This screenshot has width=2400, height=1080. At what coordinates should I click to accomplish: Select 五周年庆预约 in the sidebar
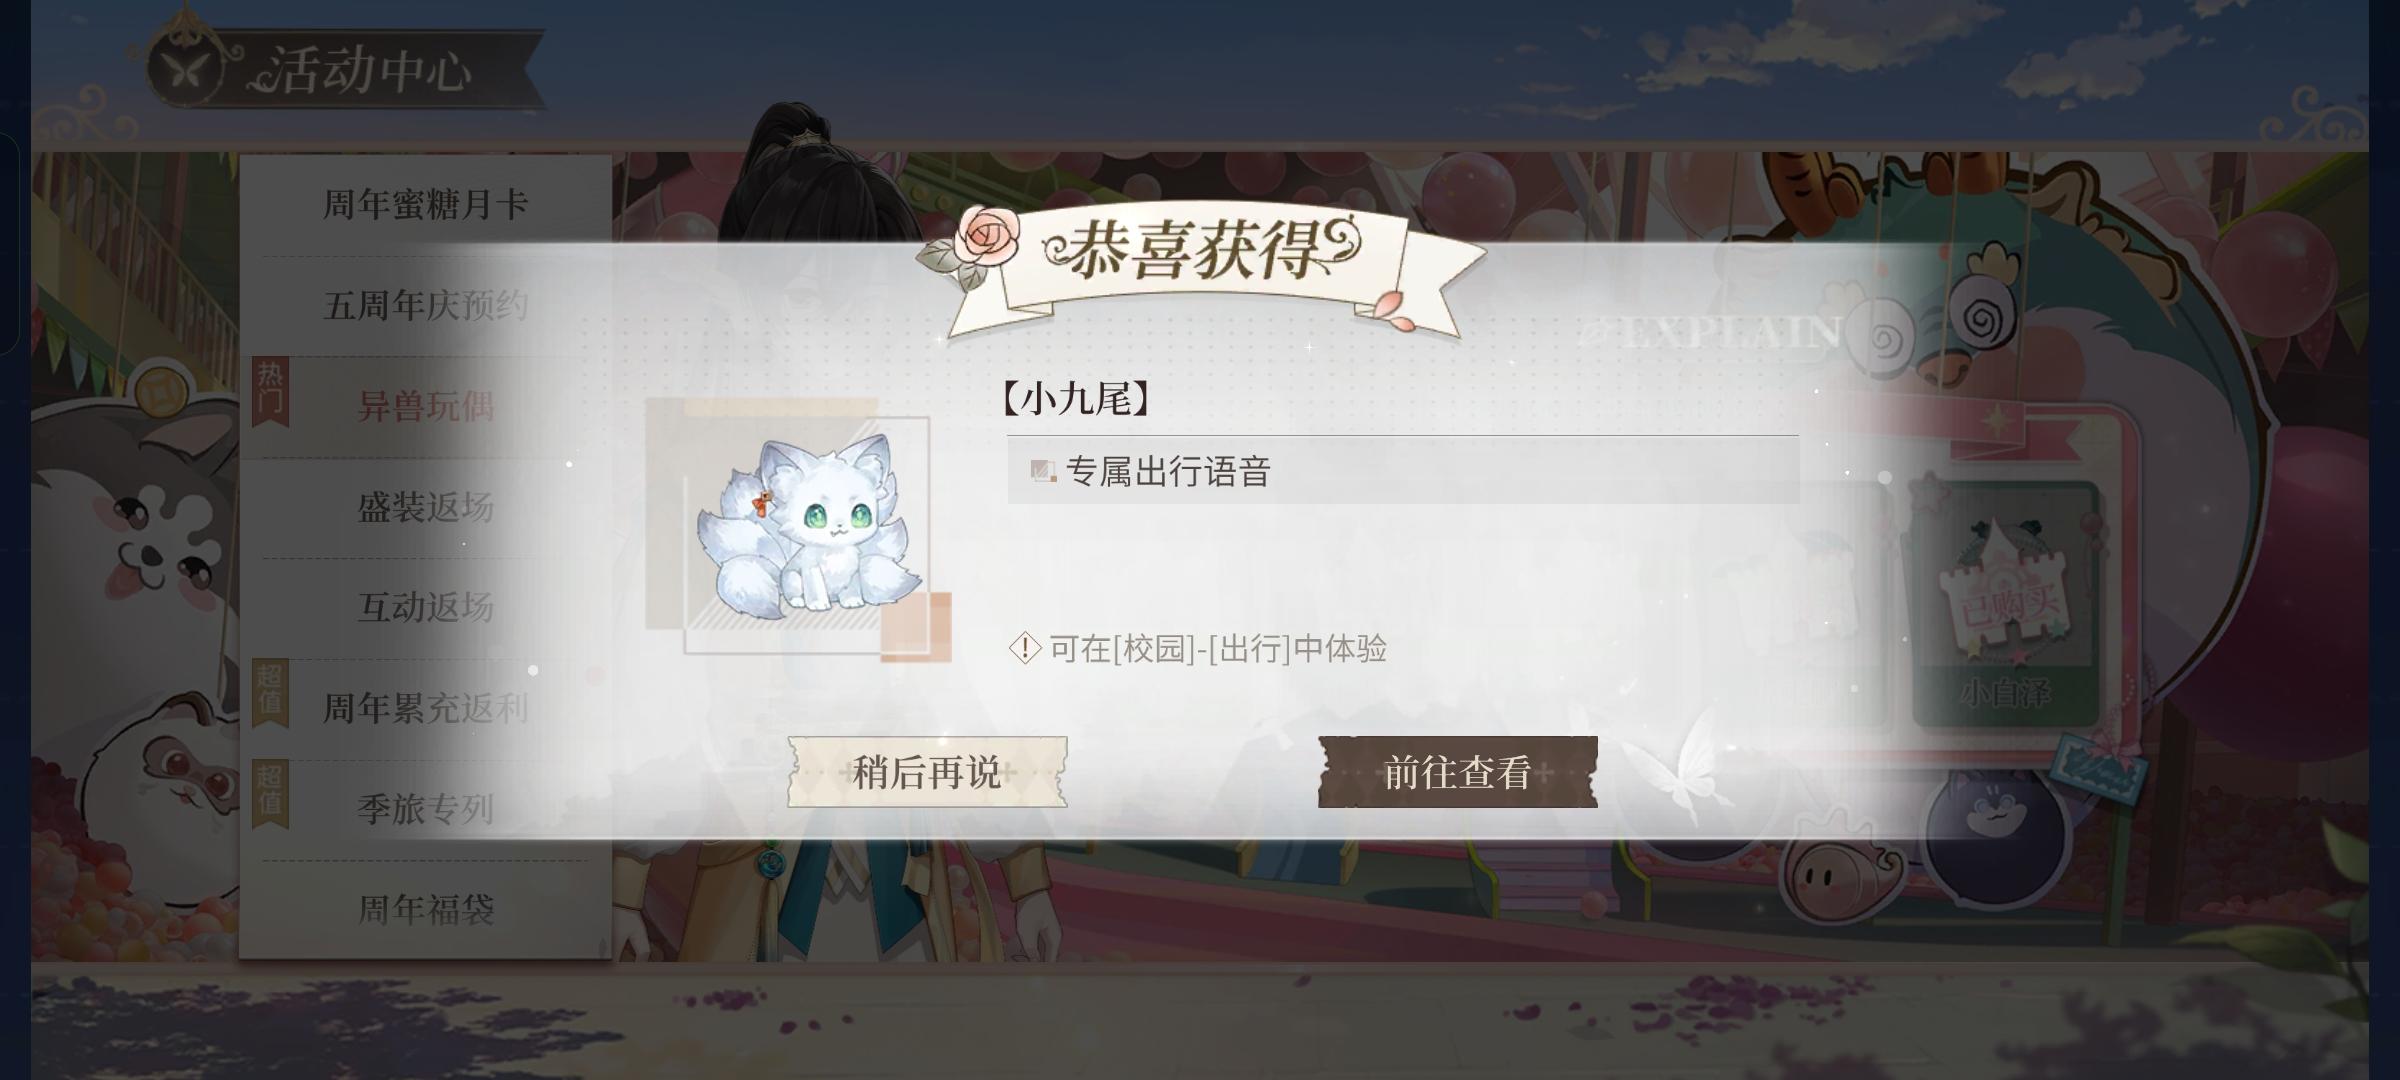pyautogui.click(x=425, y=305)
